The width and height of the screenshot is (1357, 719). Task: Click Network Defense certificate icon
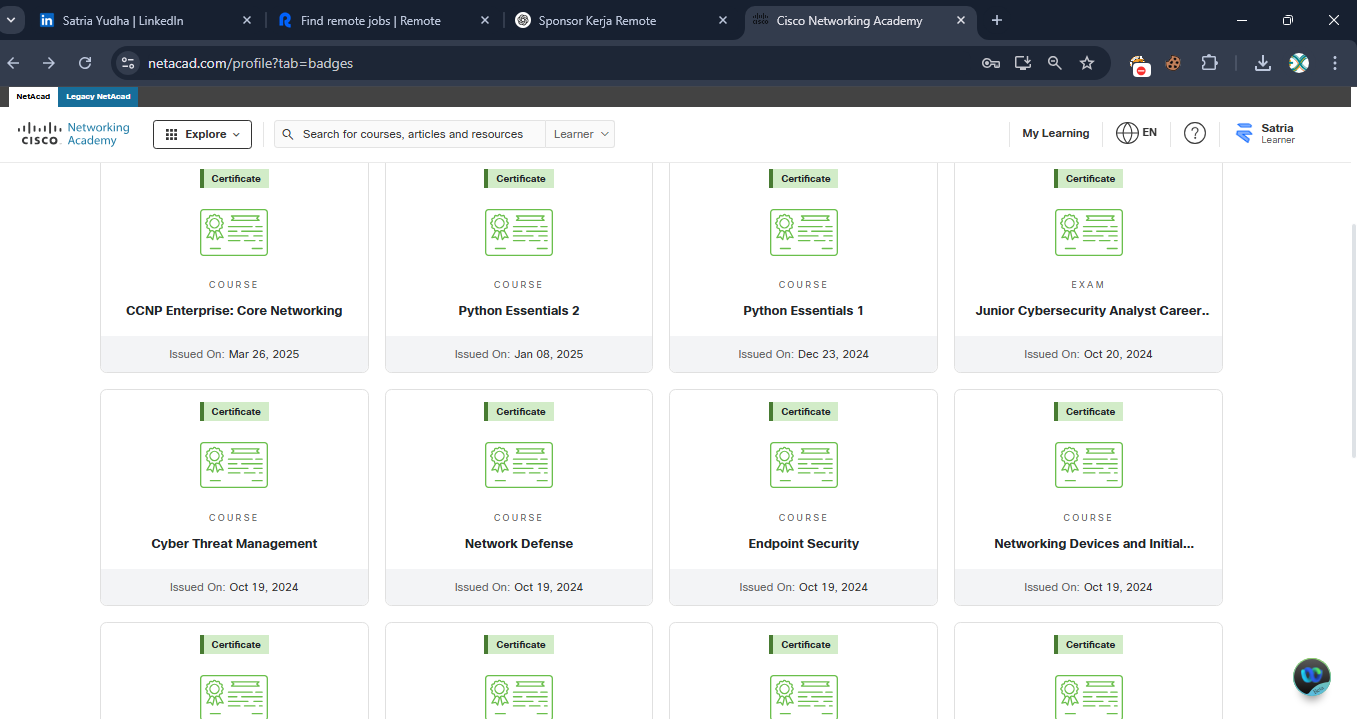519,465
